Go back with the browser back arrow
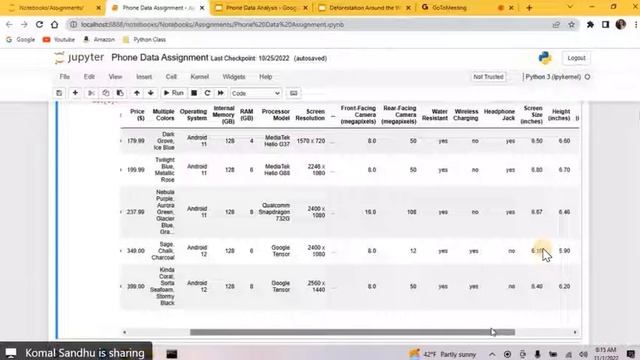This screenshot has height=360, width=640. pyautogui.click(x=9, y=24)
